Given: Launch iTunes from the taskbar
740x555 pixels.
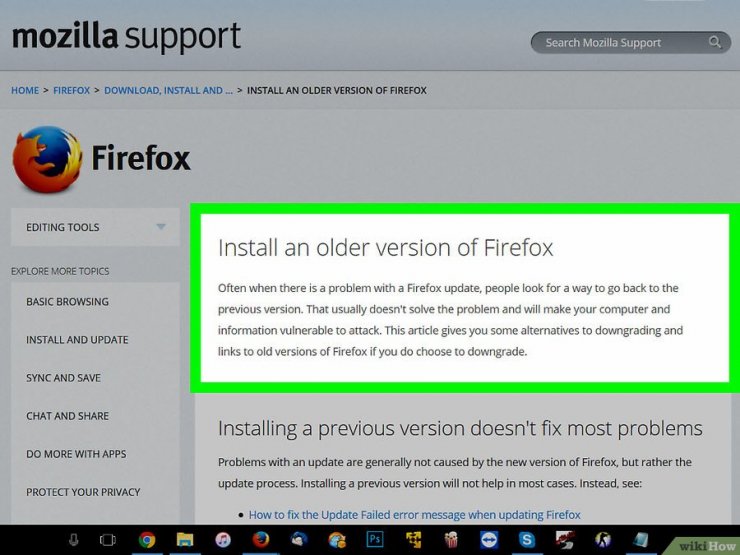Looking at the screenshot, I should point(223,539).
